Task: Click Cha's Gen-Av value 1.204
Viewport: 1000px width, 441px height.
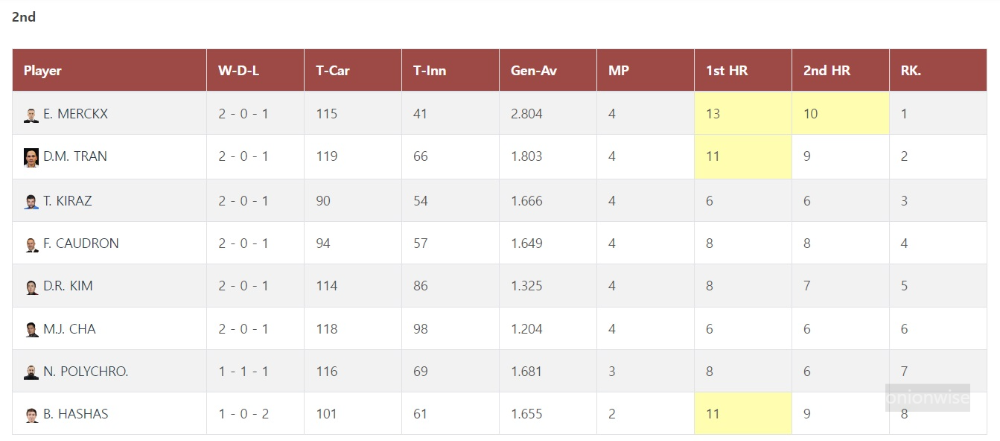Action: tap(527, 329)
